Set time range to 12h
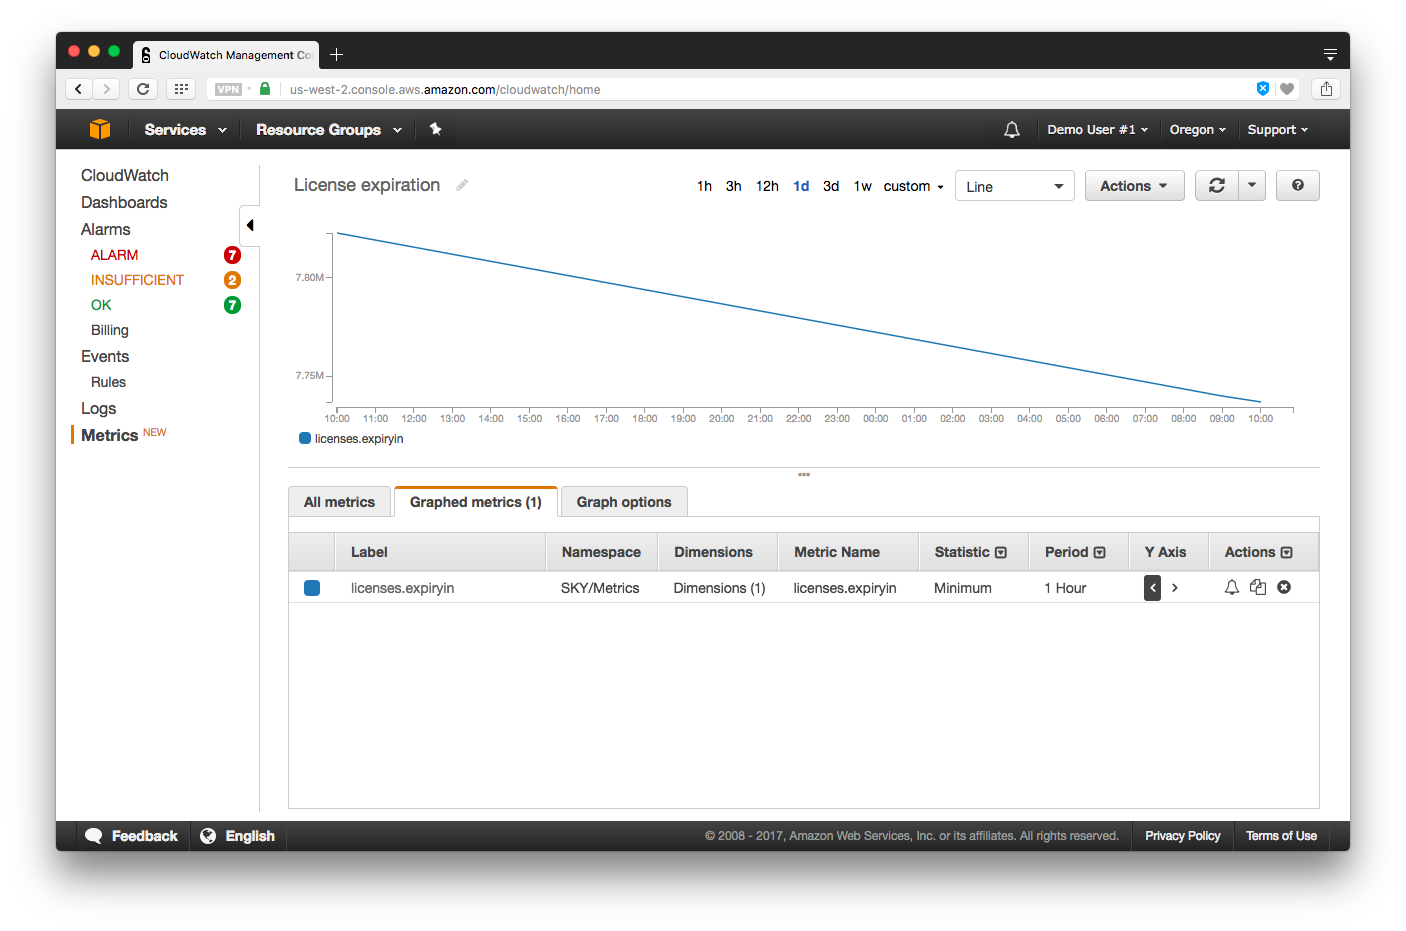Screen dimensions: 1406x931 coord(767,186)
